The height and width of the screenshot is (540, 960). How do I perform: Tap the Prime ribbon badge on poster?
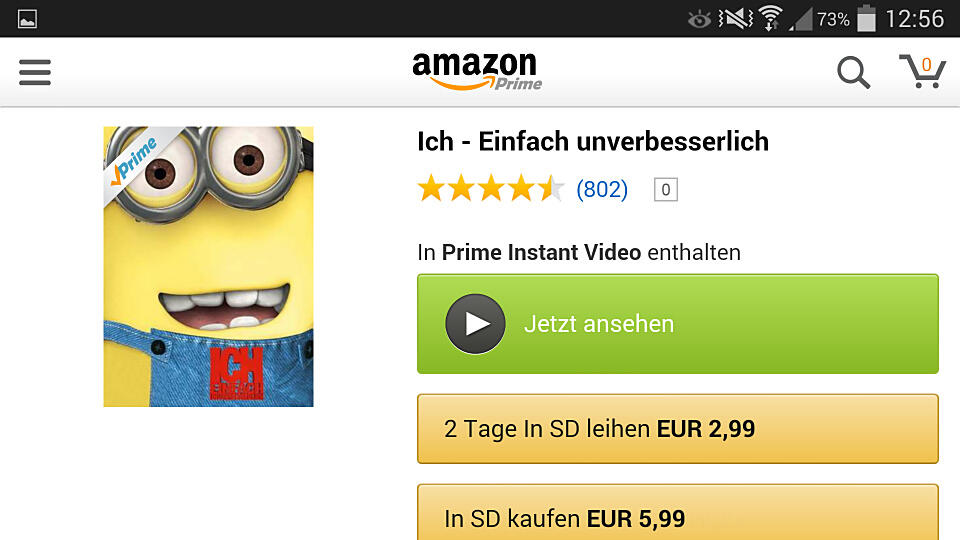(135, 160)
